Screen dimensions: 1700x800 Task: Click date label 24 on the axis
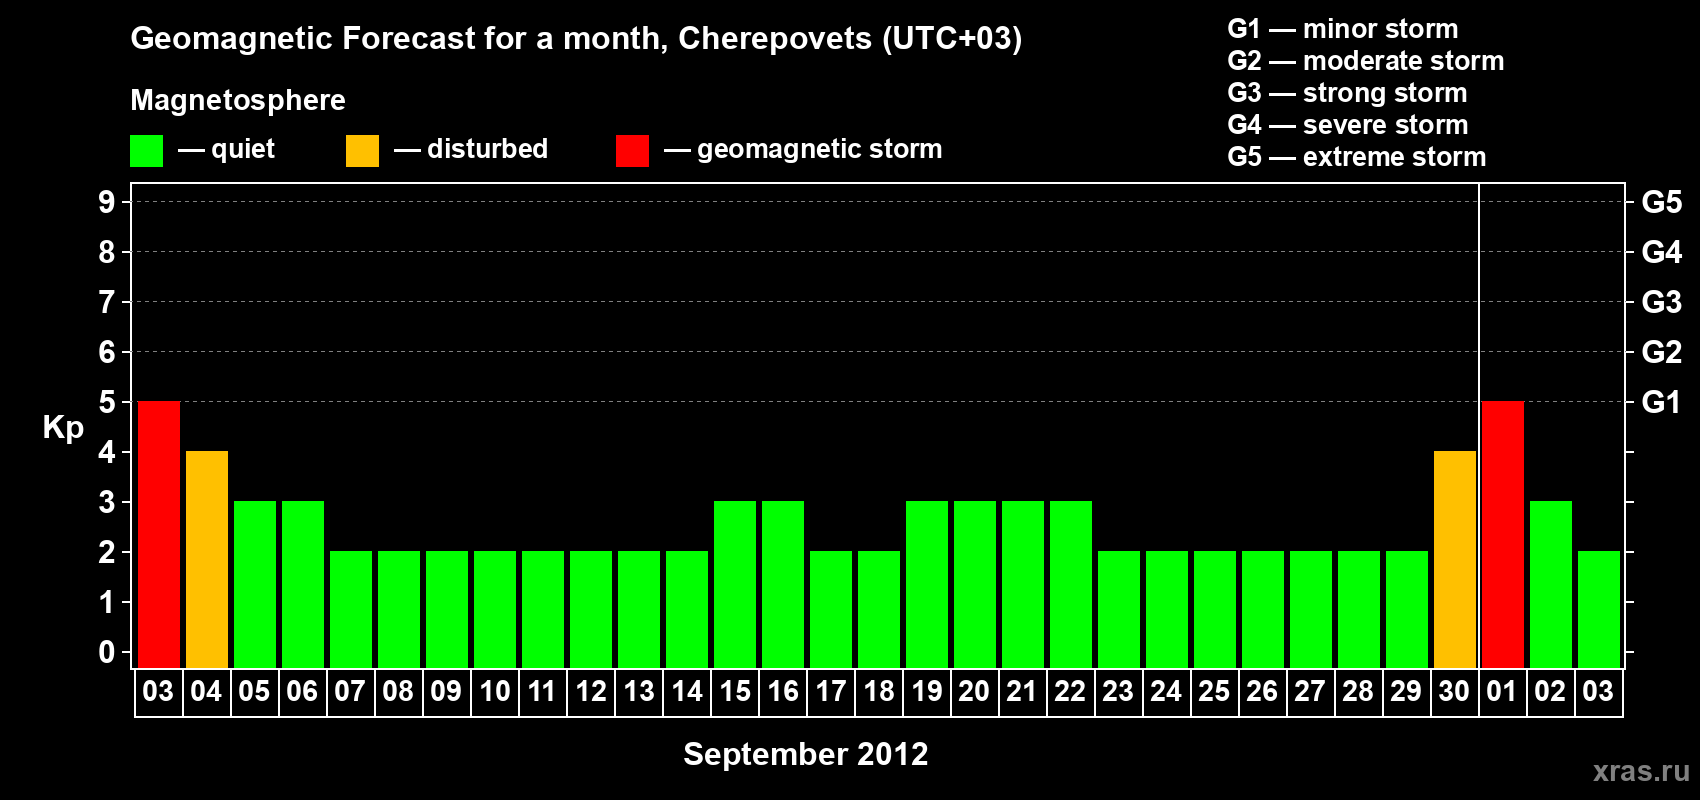coord(1166,692)
